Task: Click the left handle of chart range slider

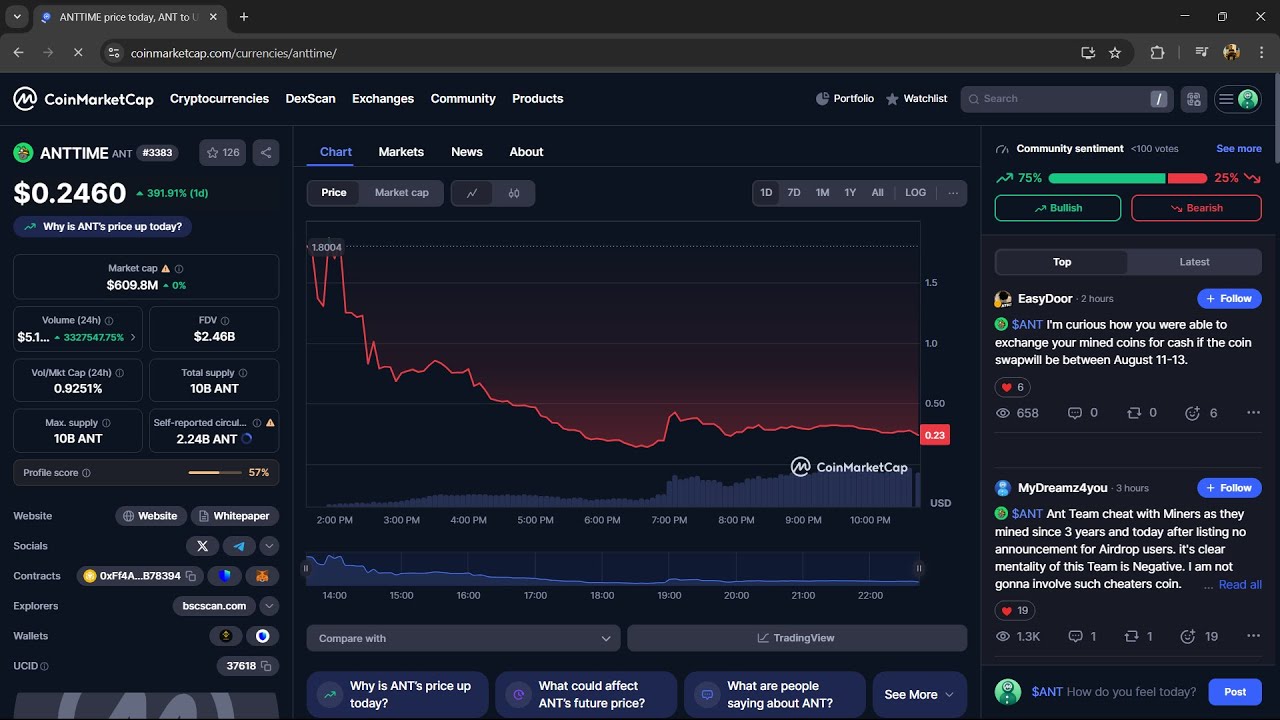Action: [x=307, y=569]
